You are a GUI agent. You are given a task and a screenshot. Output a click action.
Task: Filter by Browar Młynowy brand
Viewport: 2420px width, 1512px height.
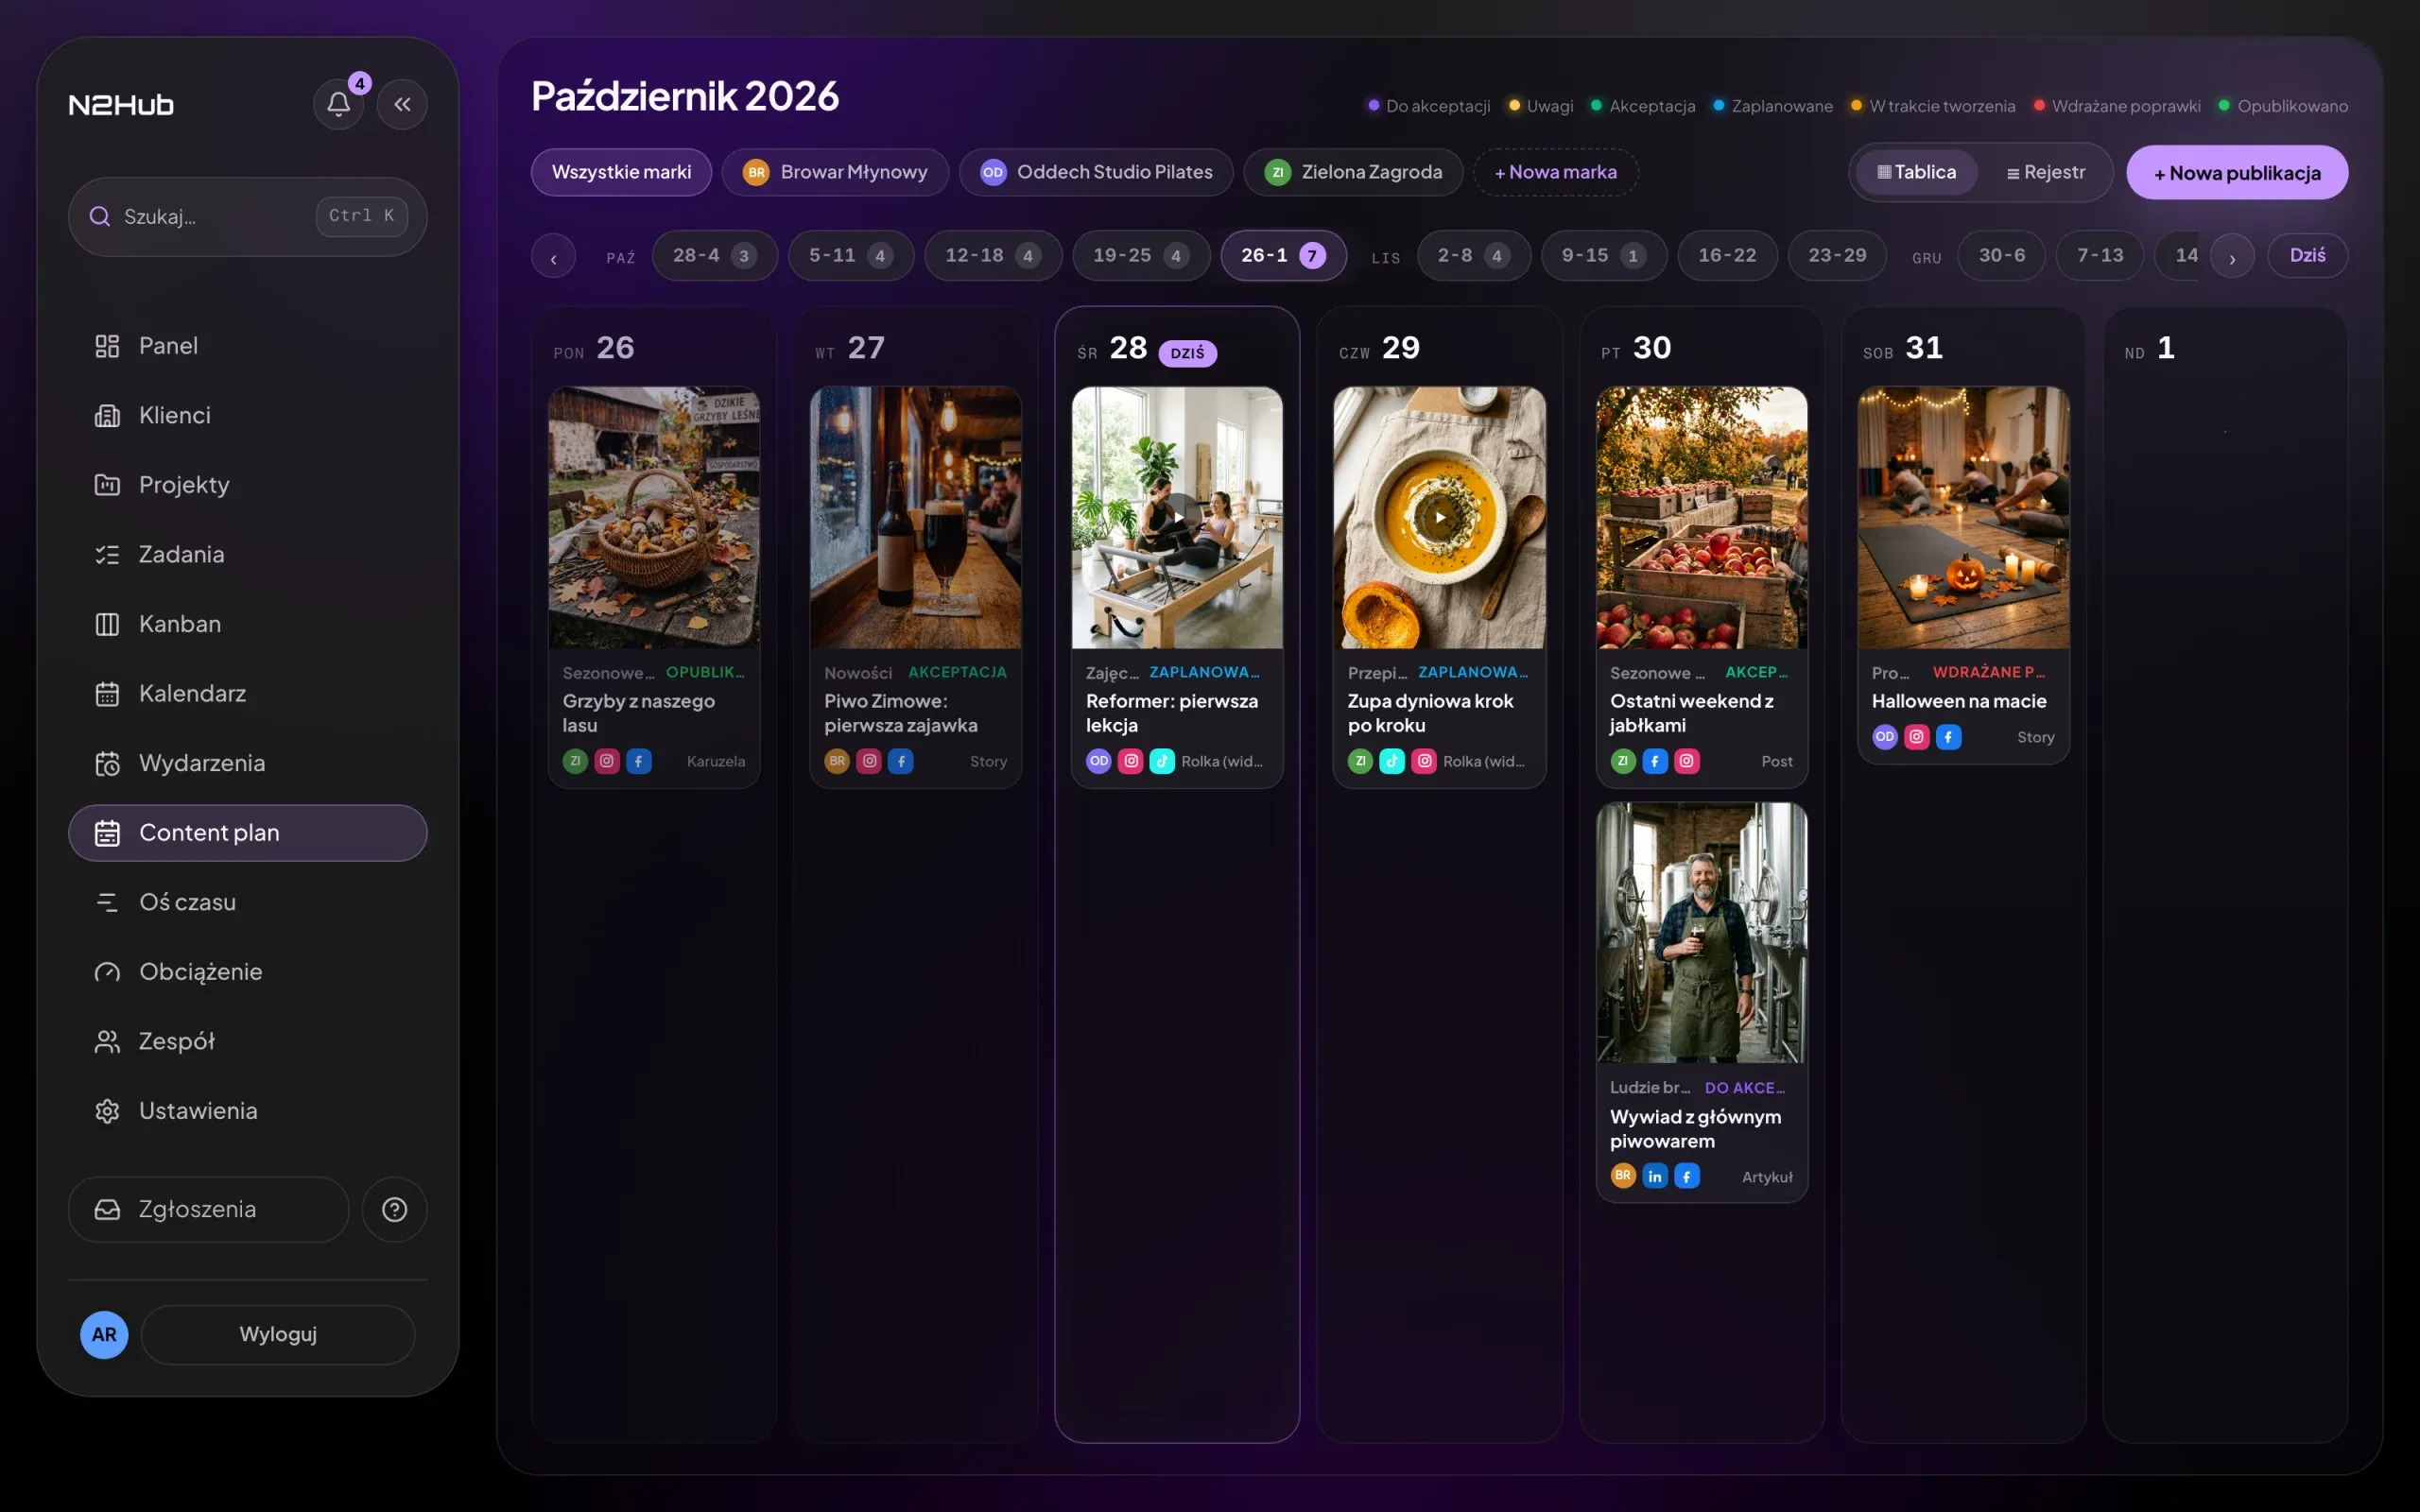tap(835, 172)
